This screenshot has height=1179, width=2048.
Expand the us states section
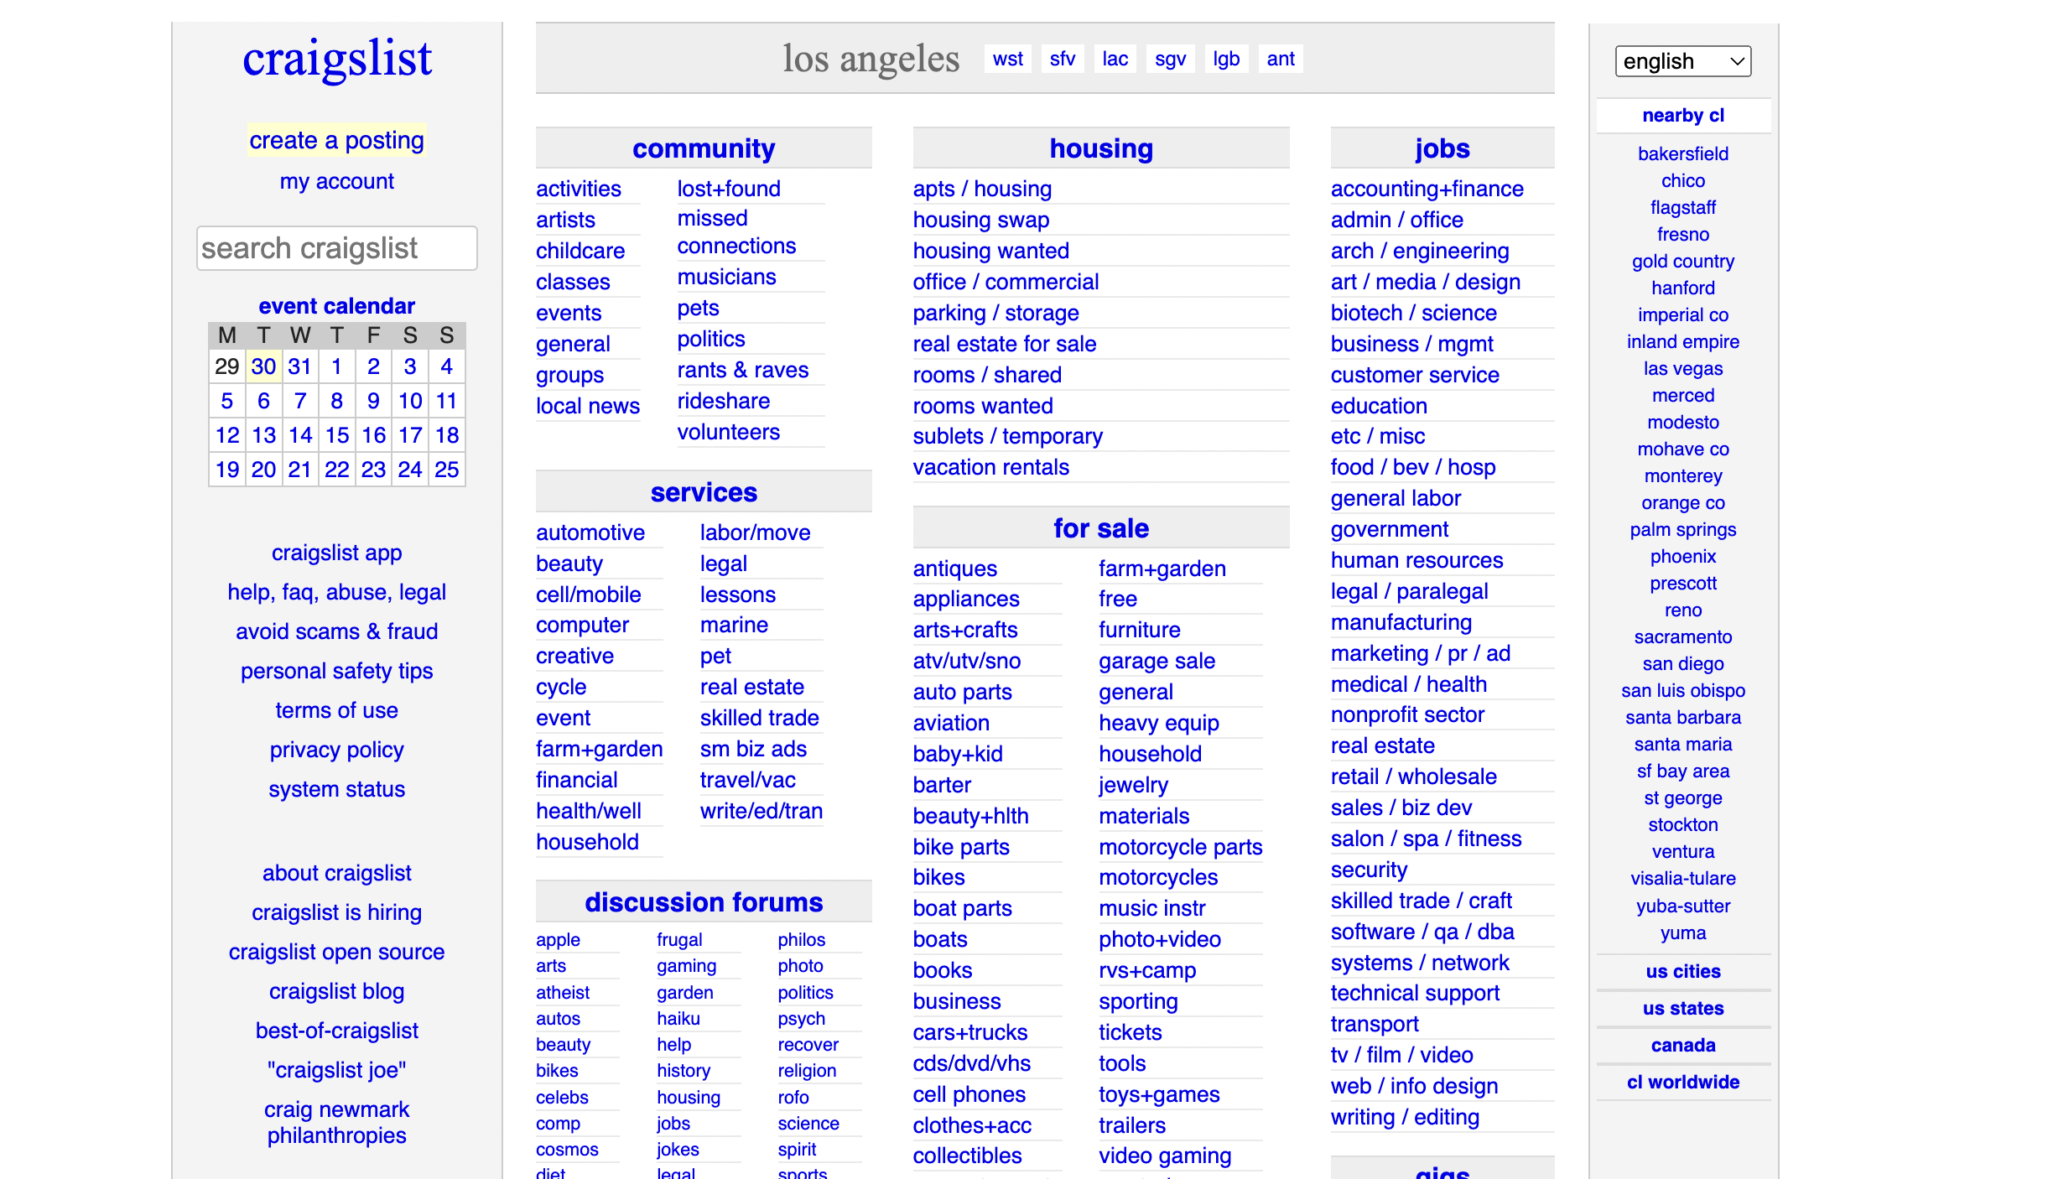pyautogui.click(x=1682, y=1008)
